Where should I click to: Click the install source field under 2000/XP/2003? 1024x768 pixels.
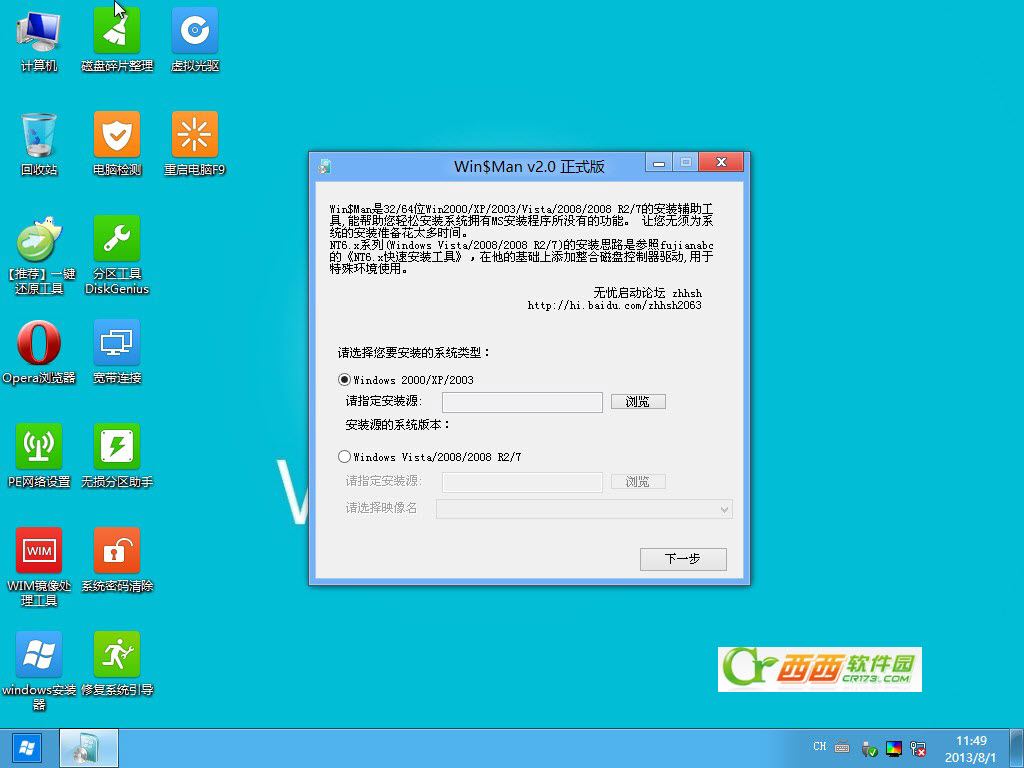click(522, 402)
